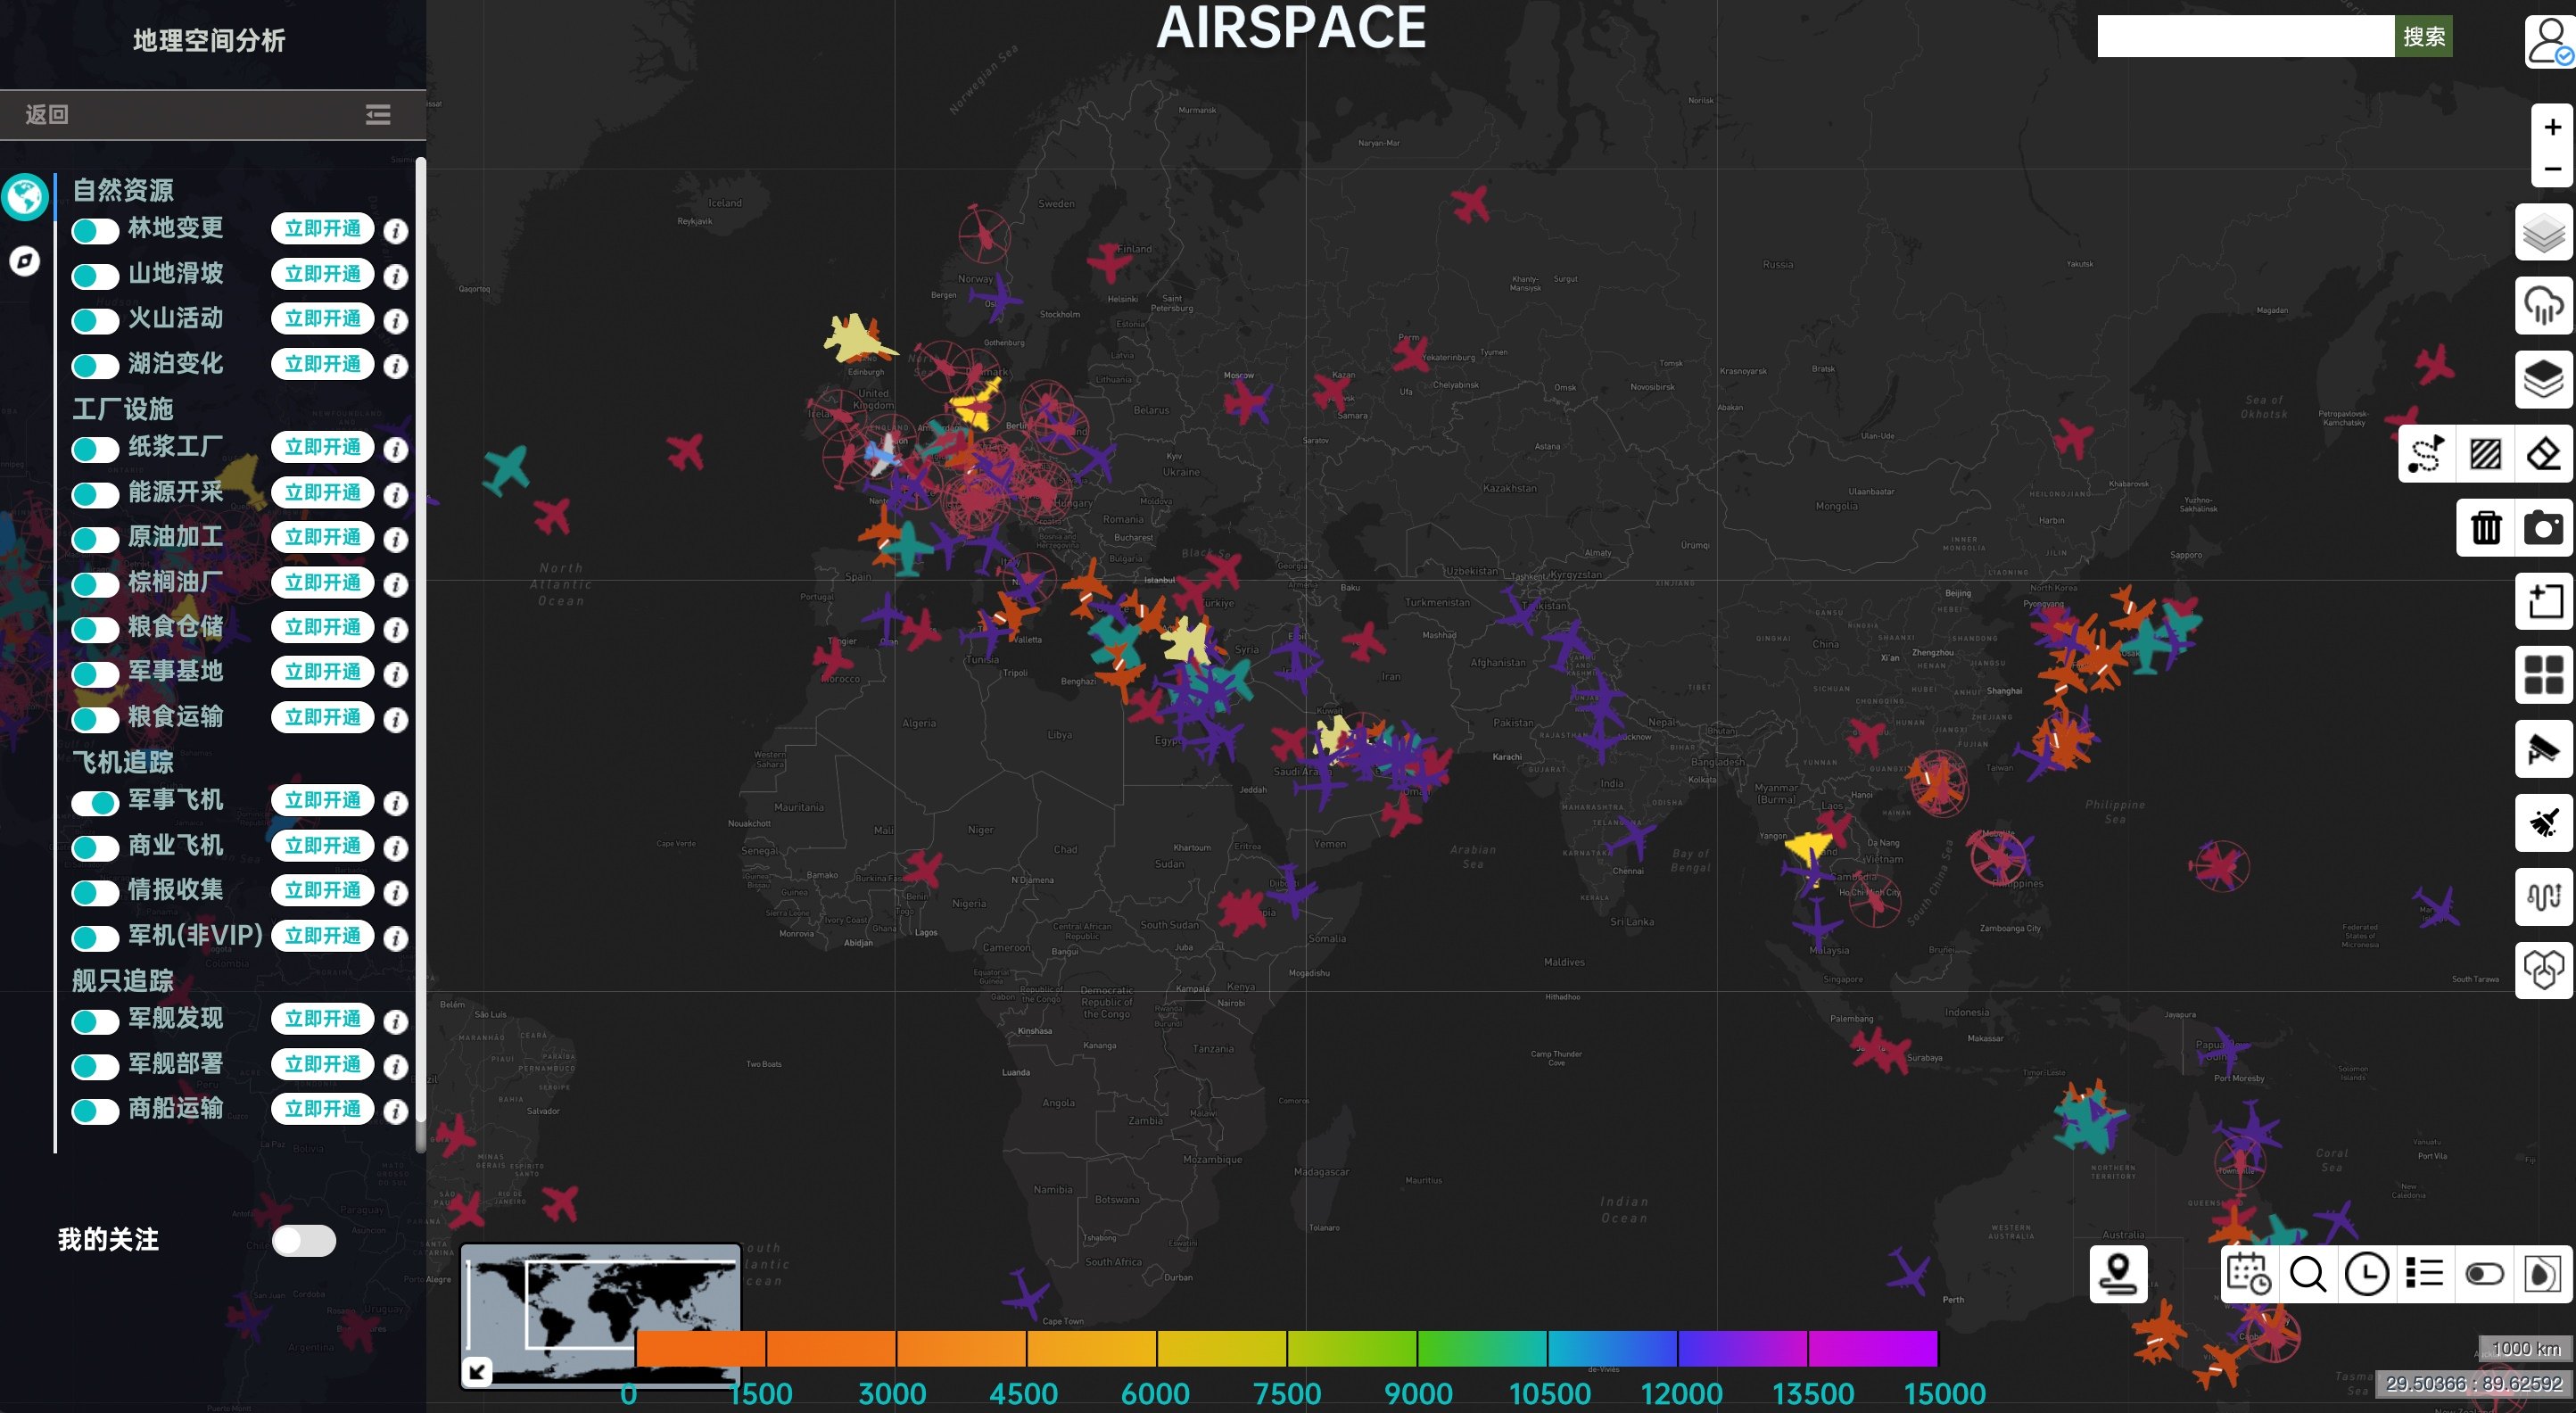Click 立即开通 for 情报收集
2576x1413 pixels.
pyautogui.click(x=323, y=890)
